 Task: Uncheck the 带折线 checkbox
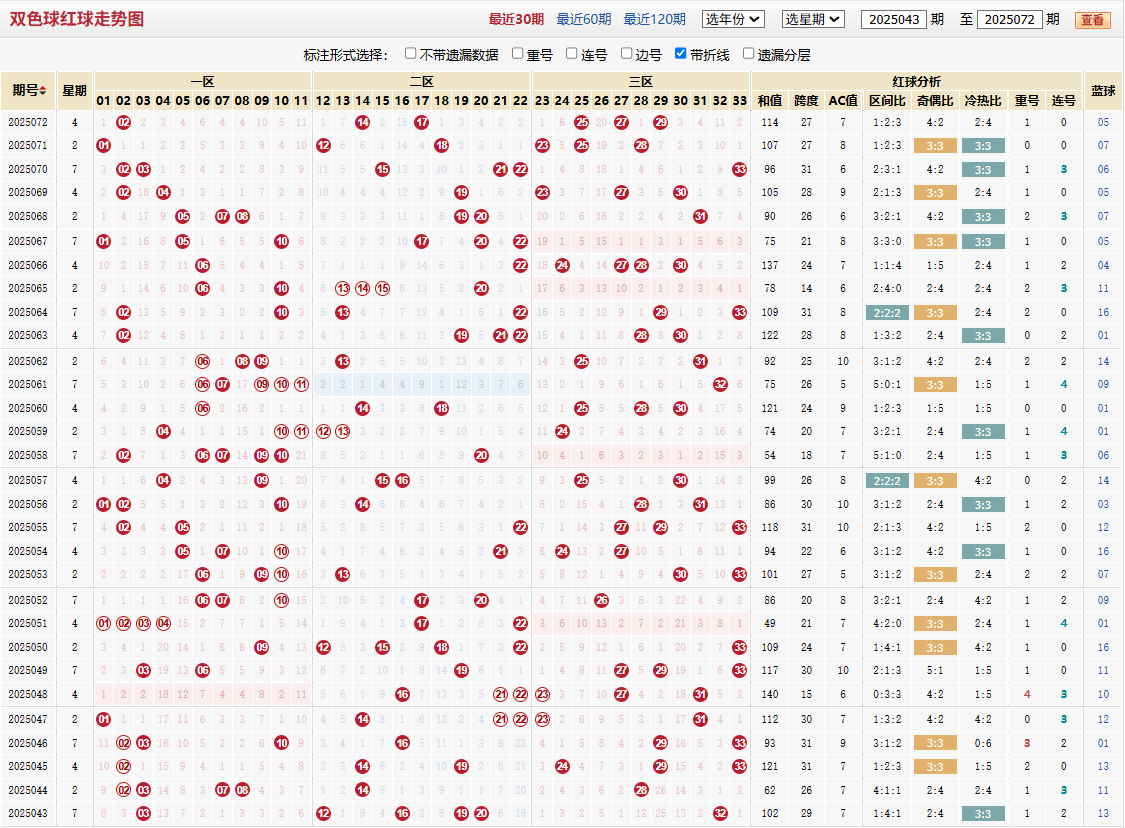tap(680, 54)
